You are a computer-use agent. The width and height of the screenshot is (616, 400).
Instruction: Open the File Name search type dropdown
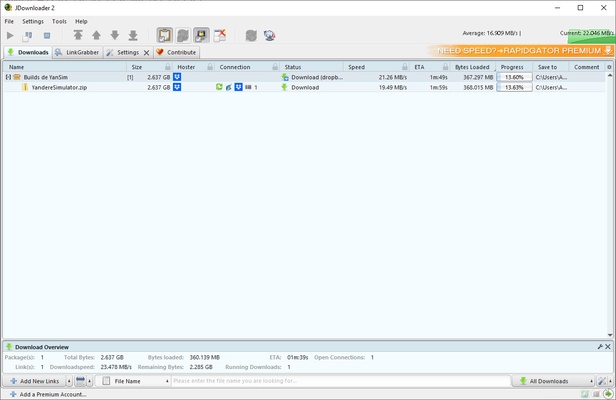(x=134, y=381)
